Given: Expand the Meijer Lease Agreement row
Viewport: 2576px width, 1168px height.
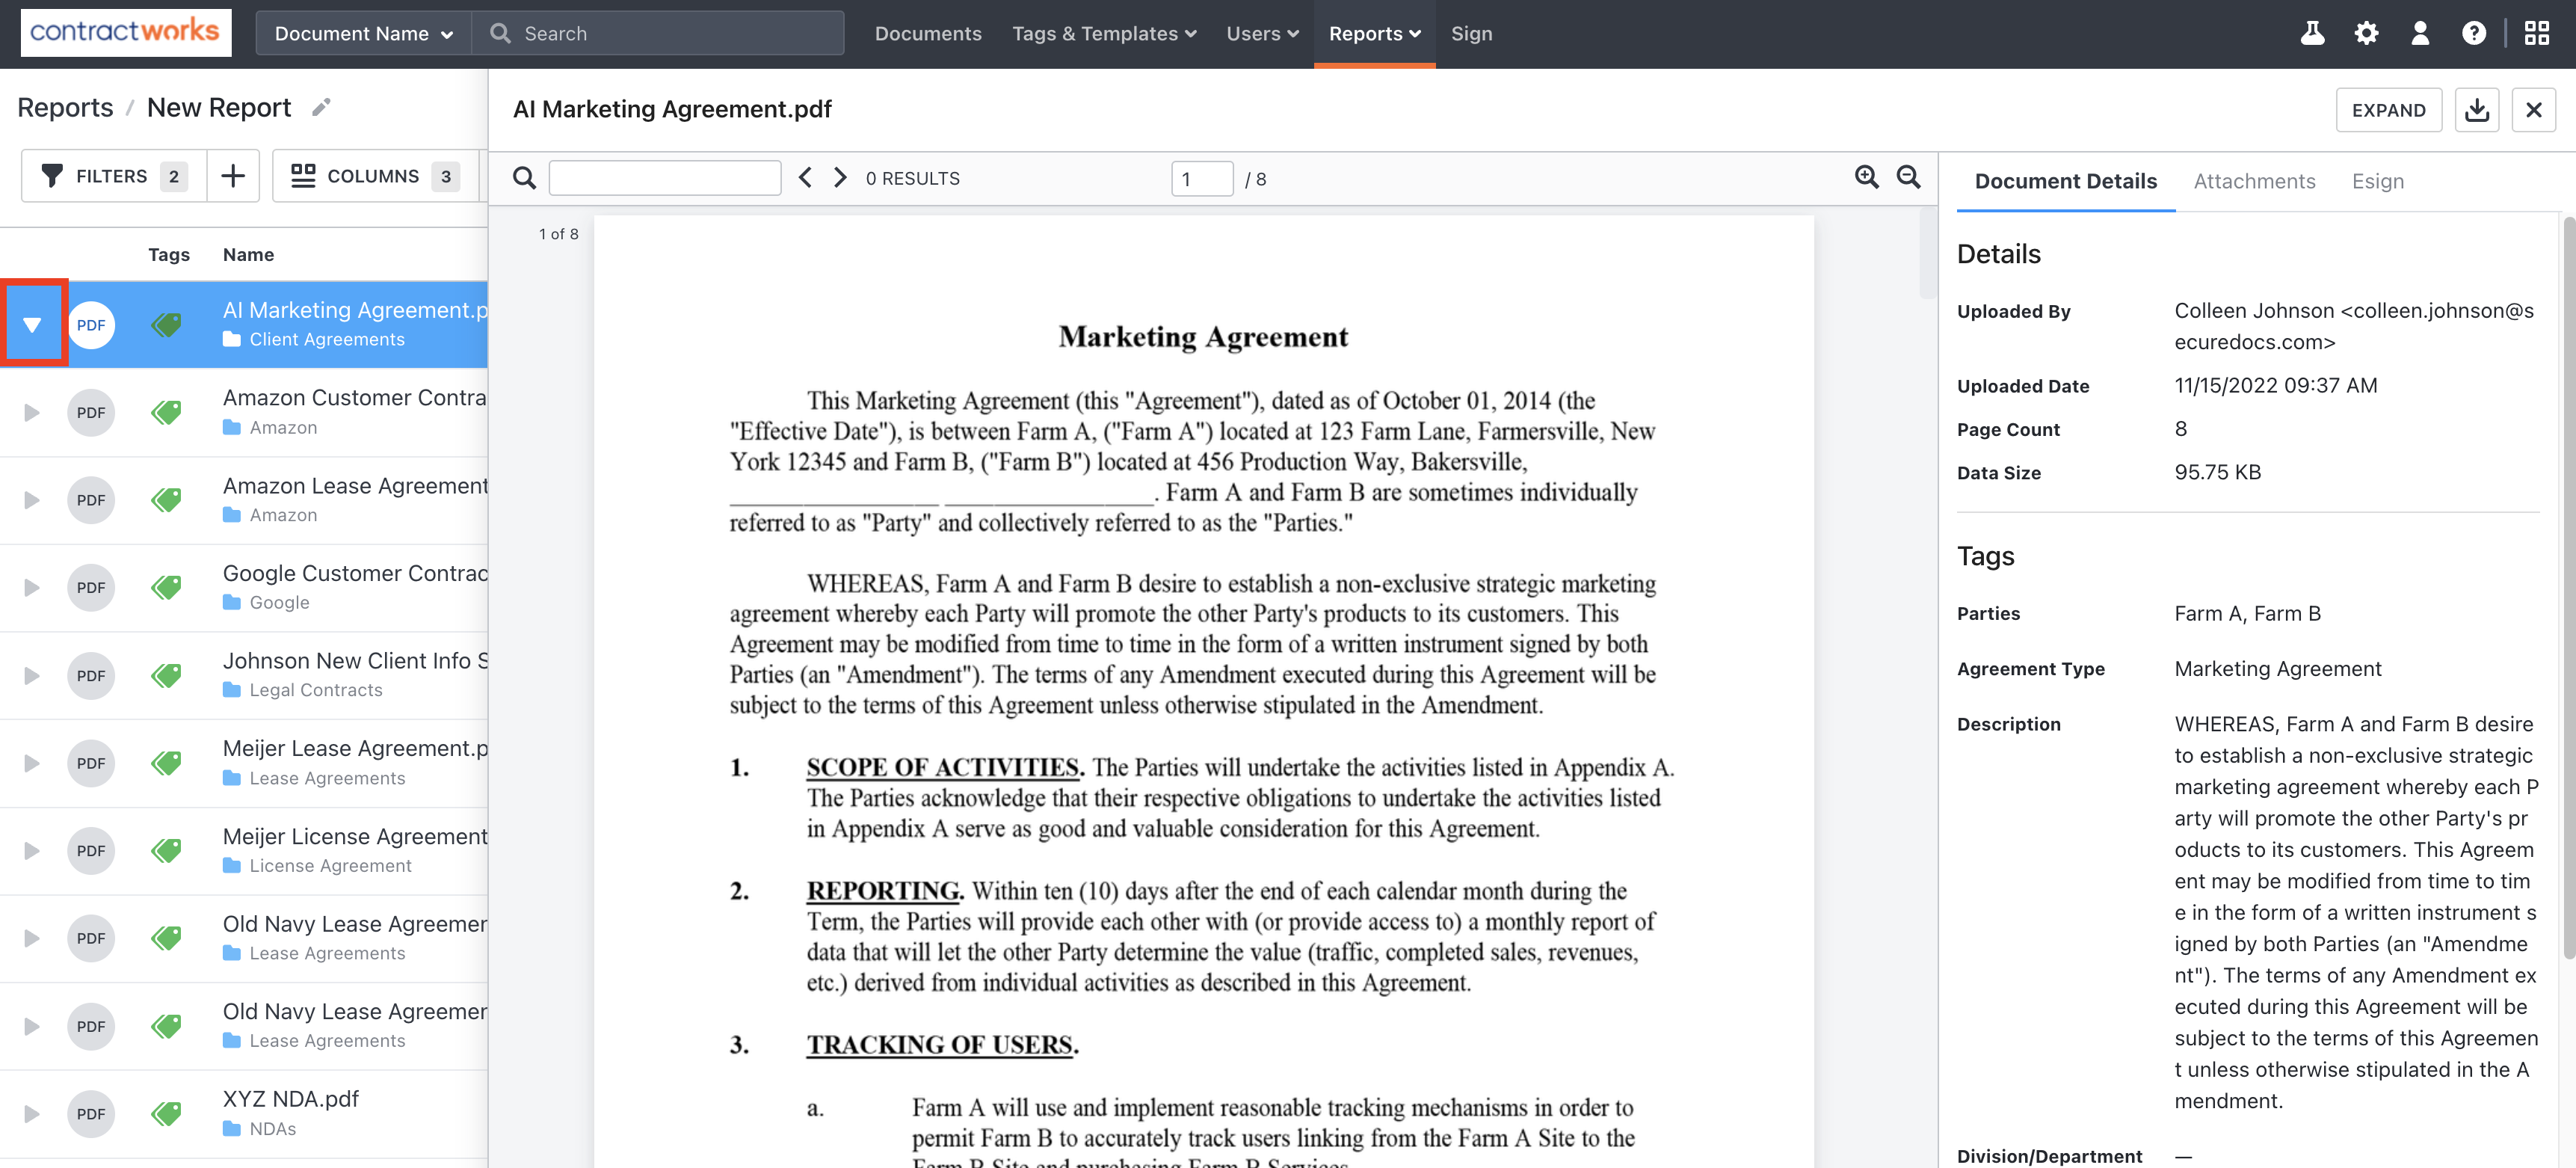Looking at the screenshot, I should pos(32,763).
